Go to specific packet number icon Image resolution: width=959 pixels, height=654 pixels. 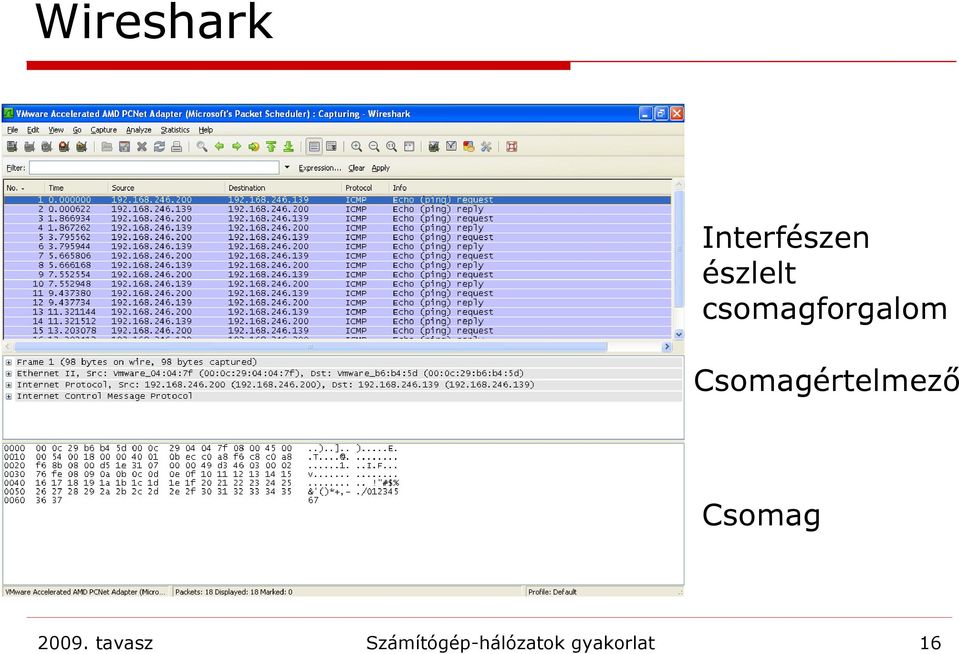point(254,146)
